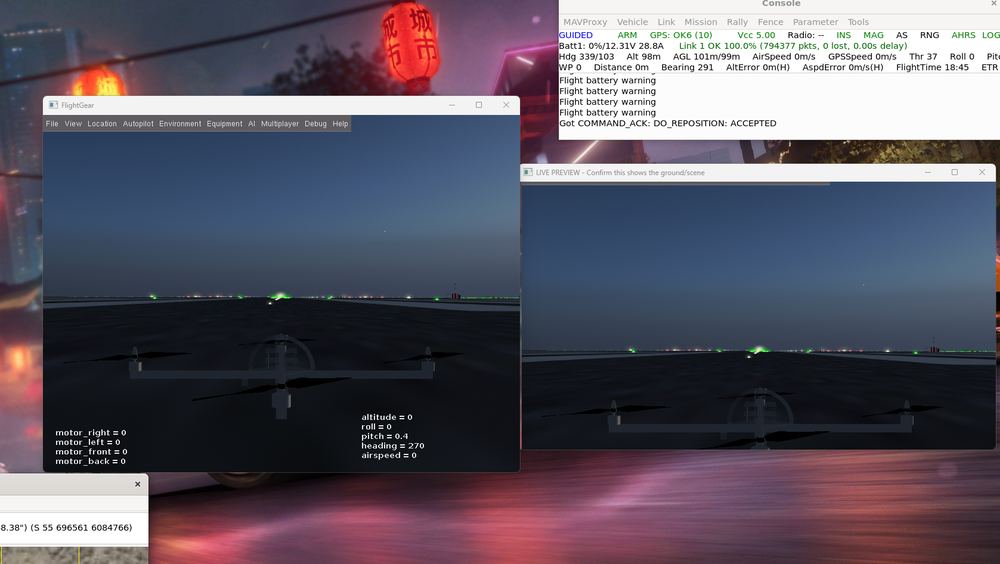Click the Alt 98m readout
The height and width of the screenshot is (564, 1000).
643,56
